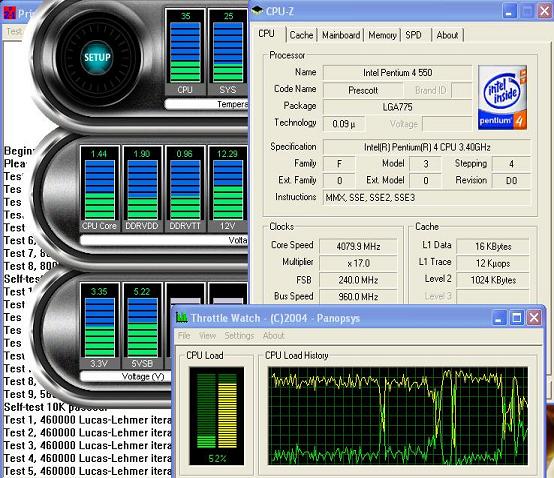
Task: Open Throttle Watch File menu
Action: [x=184, y=335]
